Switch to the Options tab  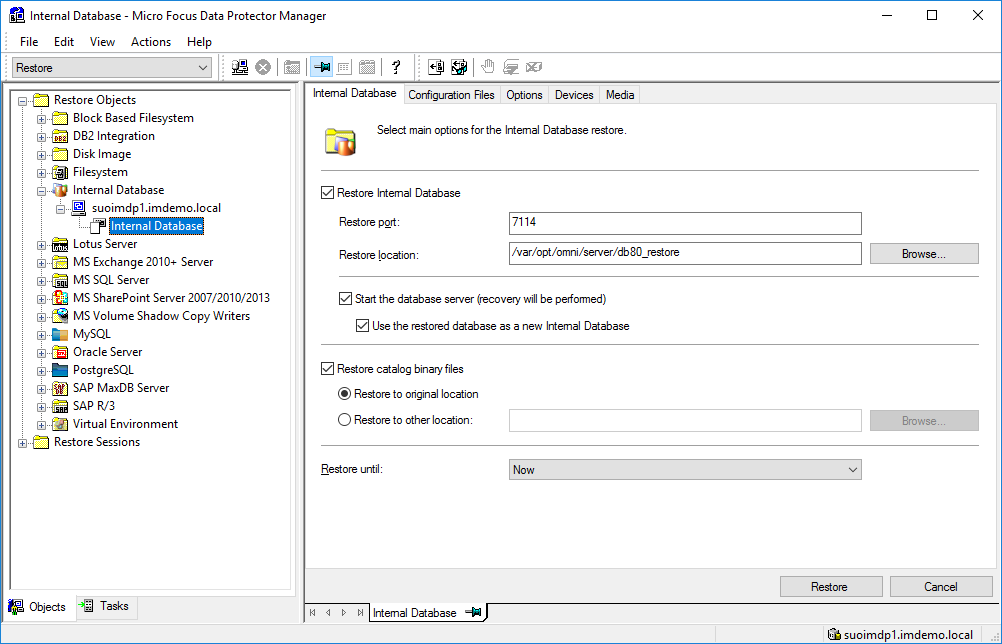point(524,95)
